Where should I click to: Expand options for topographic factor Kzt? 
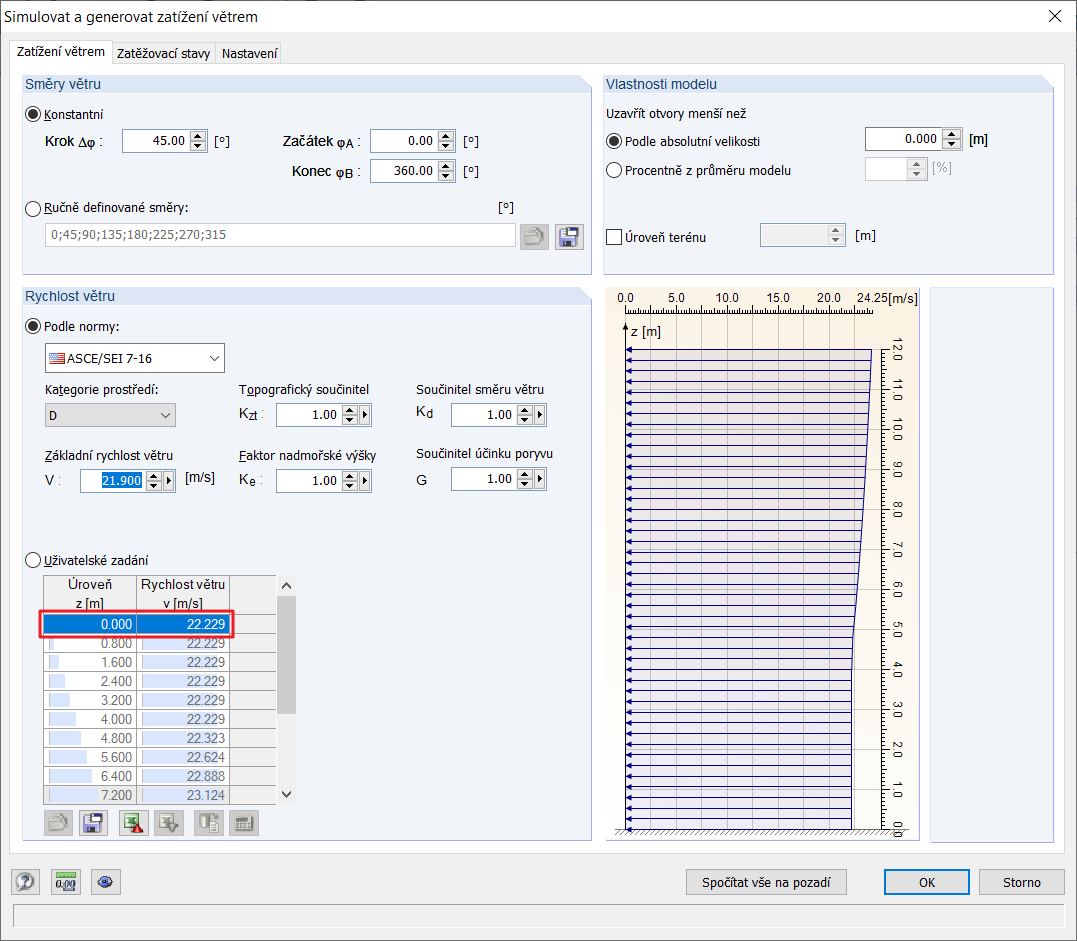tap(363, 415)
